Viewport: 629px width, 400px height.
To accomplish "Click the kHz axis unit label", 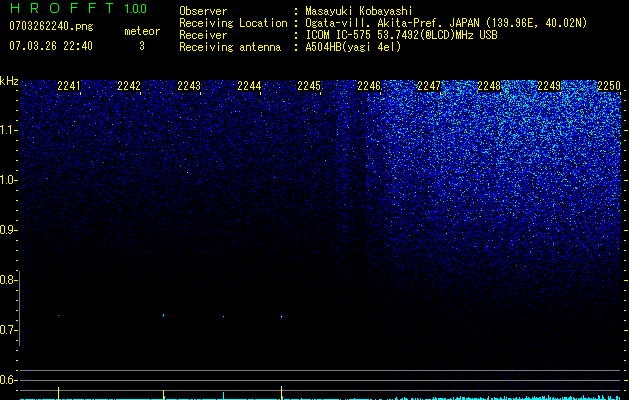I will pos(9,81).
